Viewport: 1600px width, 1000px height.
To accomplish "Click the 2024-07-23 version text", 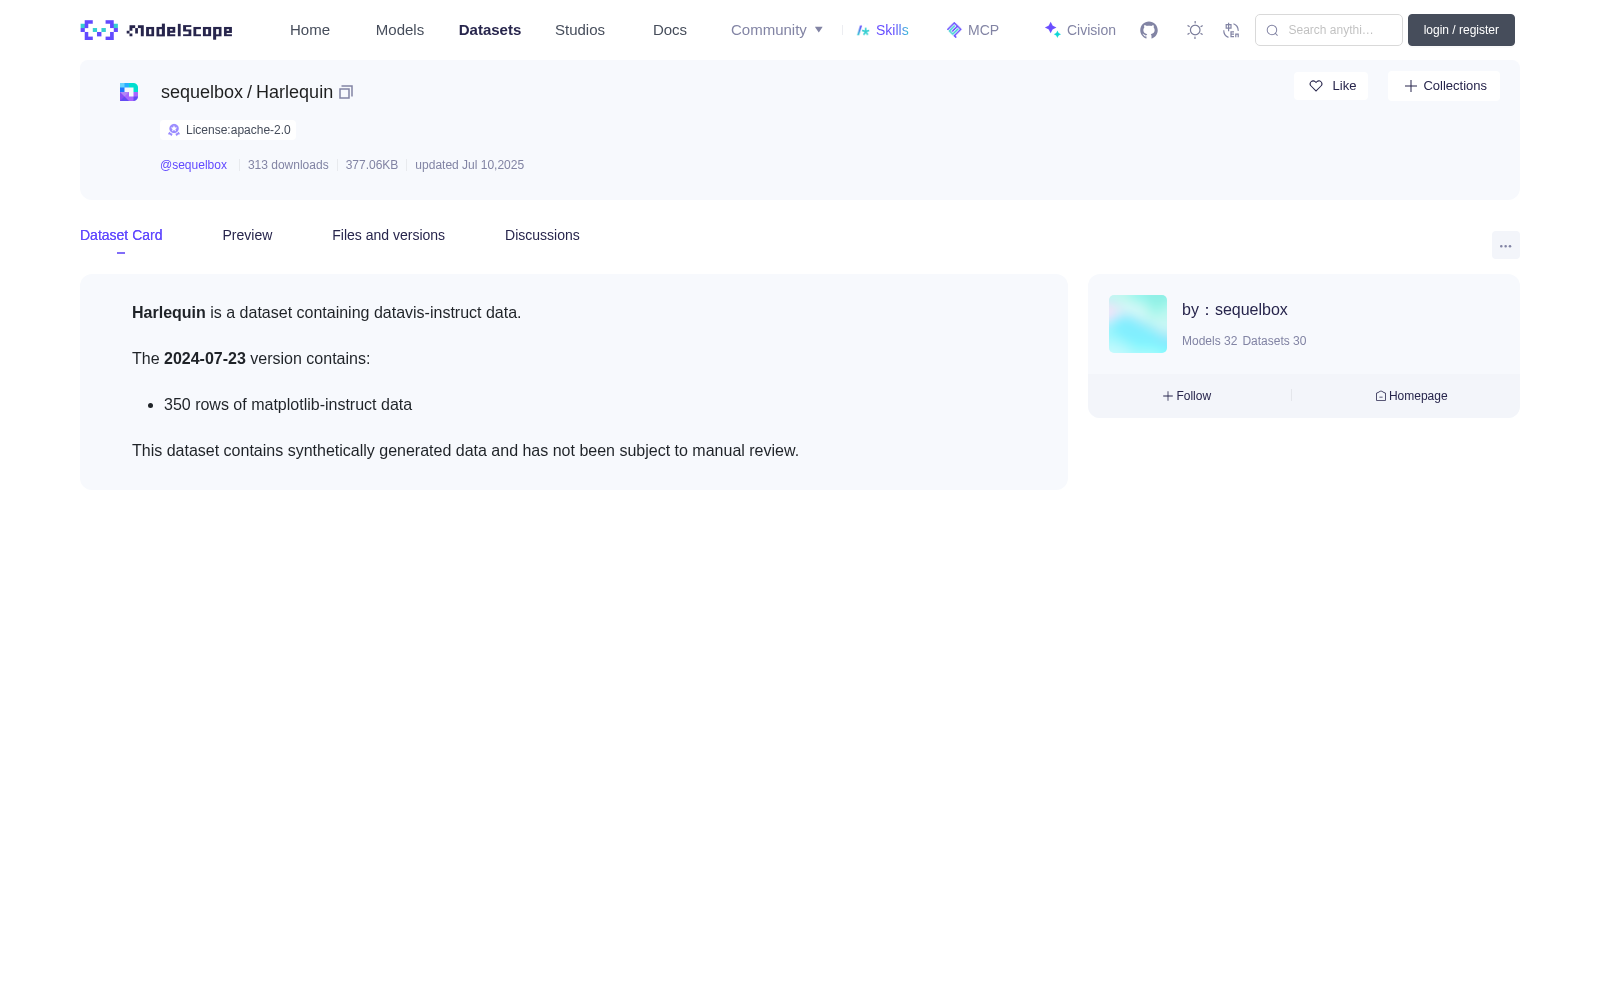I will tap(205, 359).
